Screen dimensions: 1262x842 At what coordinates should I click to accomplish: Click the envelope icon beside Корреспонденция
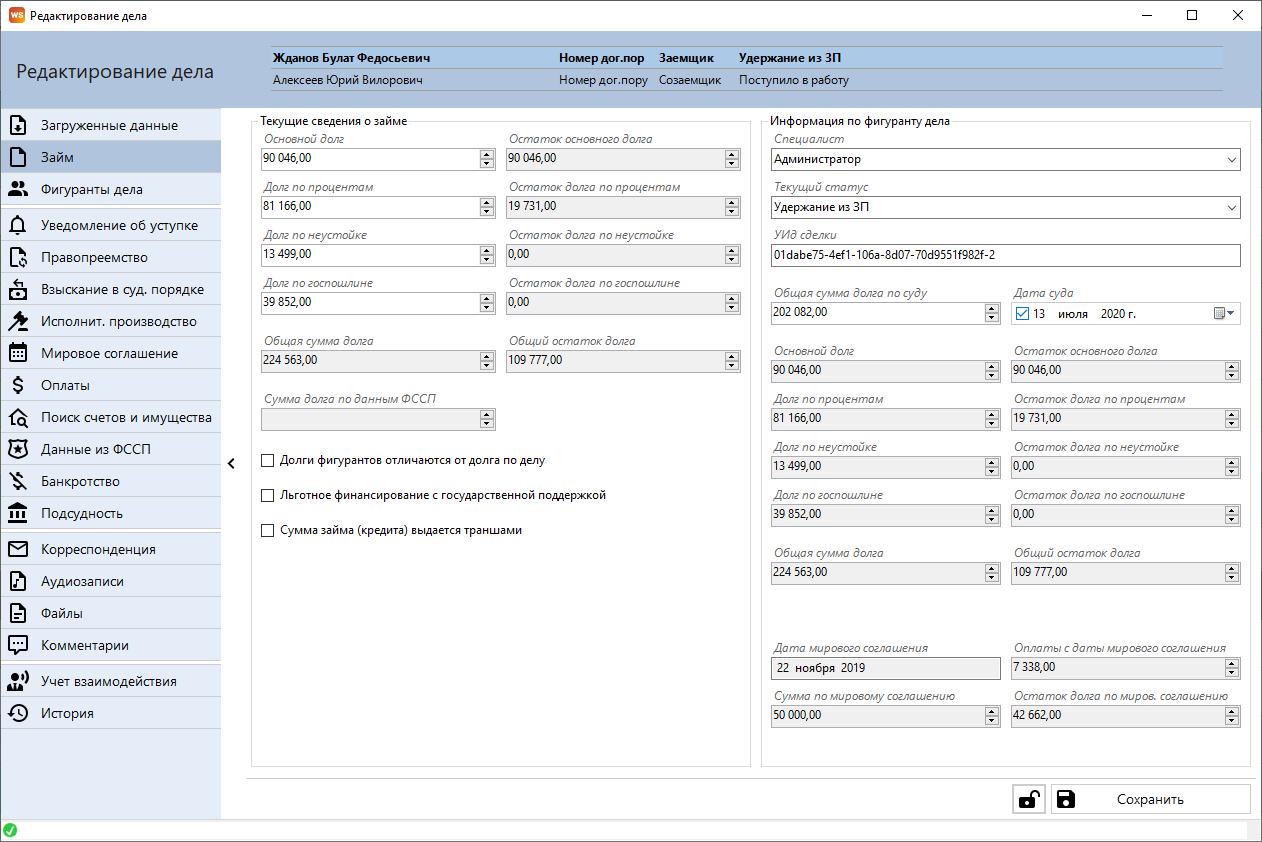coord(18,549)
